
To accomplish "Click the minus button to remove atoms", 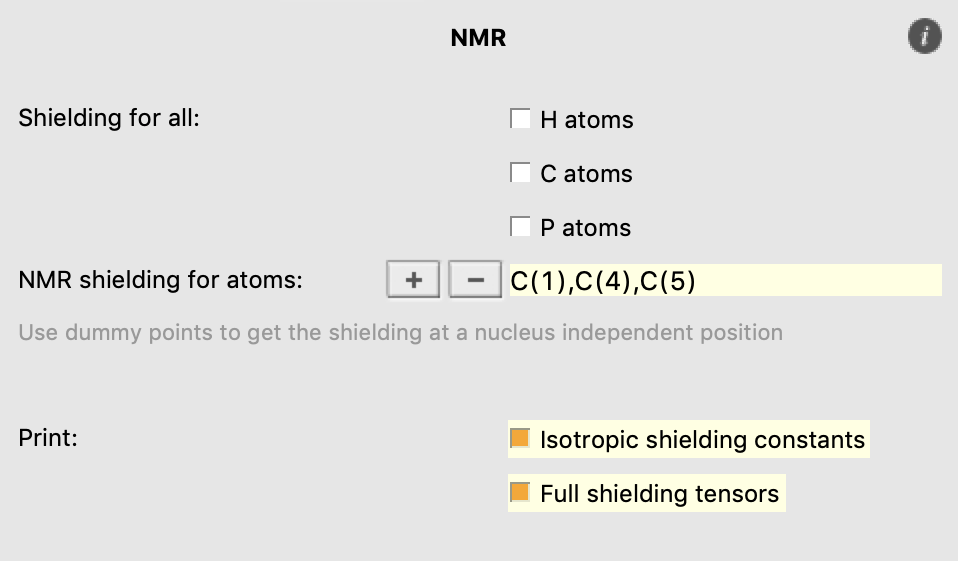I will (x=475, y=281).
